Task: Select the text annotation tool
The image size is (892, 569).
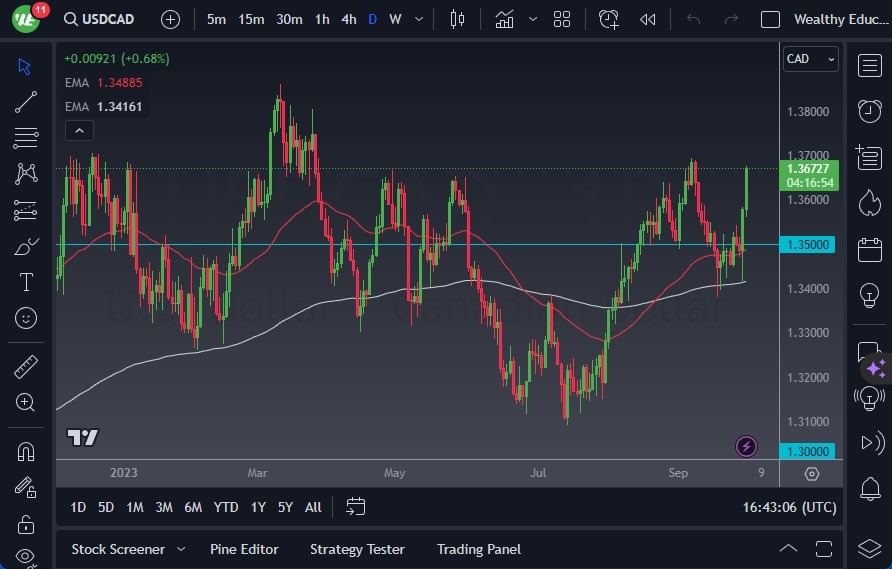Action: pos(26,282)
